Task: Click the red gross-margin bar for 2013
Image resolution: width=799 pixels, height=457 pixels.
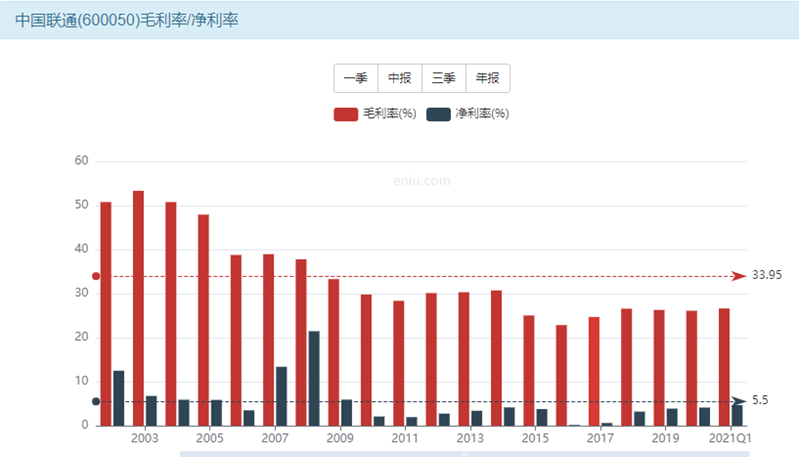Action: [x=464, y=359]
